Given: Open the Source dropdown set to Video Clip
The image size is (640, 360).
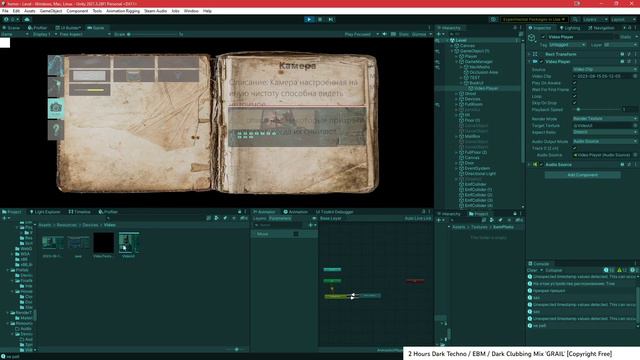Looking at the screenshot, I should coord(605,69).
